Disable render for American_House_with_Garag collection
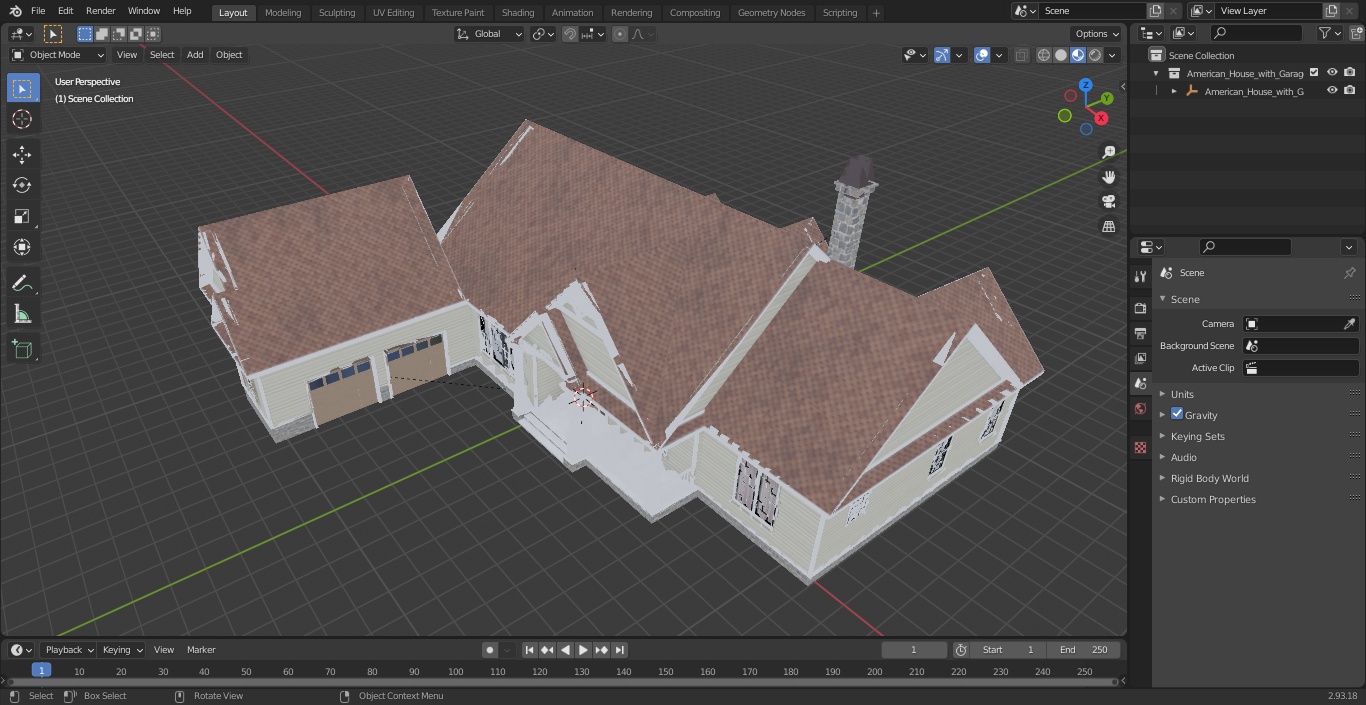 click(1350, 73)
